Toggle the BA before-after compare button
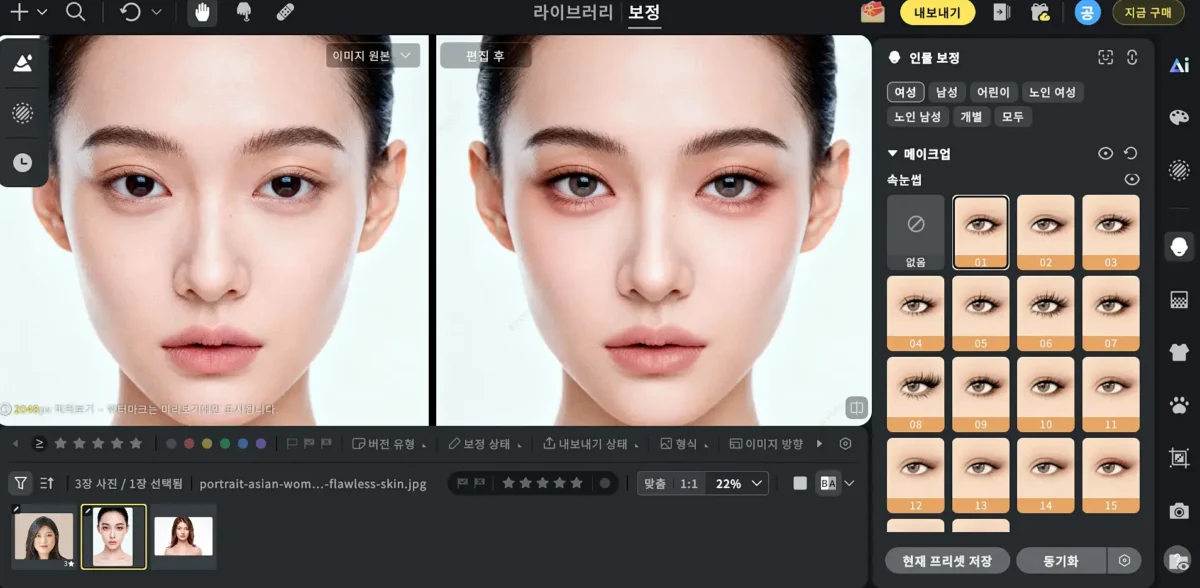 [x=828, y=483]
